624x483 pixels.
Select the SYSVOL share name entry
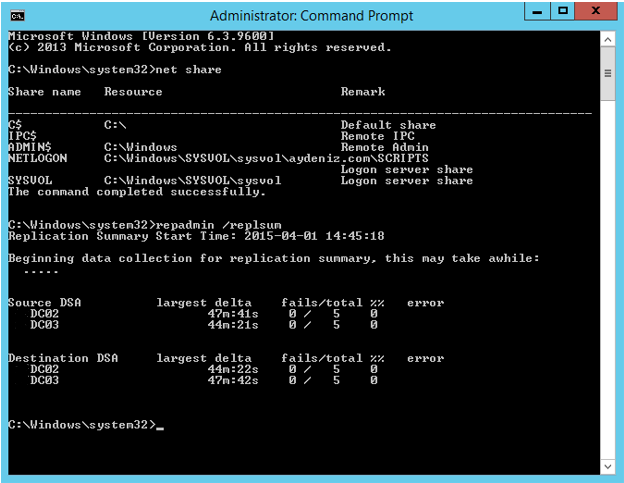tap(30, 181)
